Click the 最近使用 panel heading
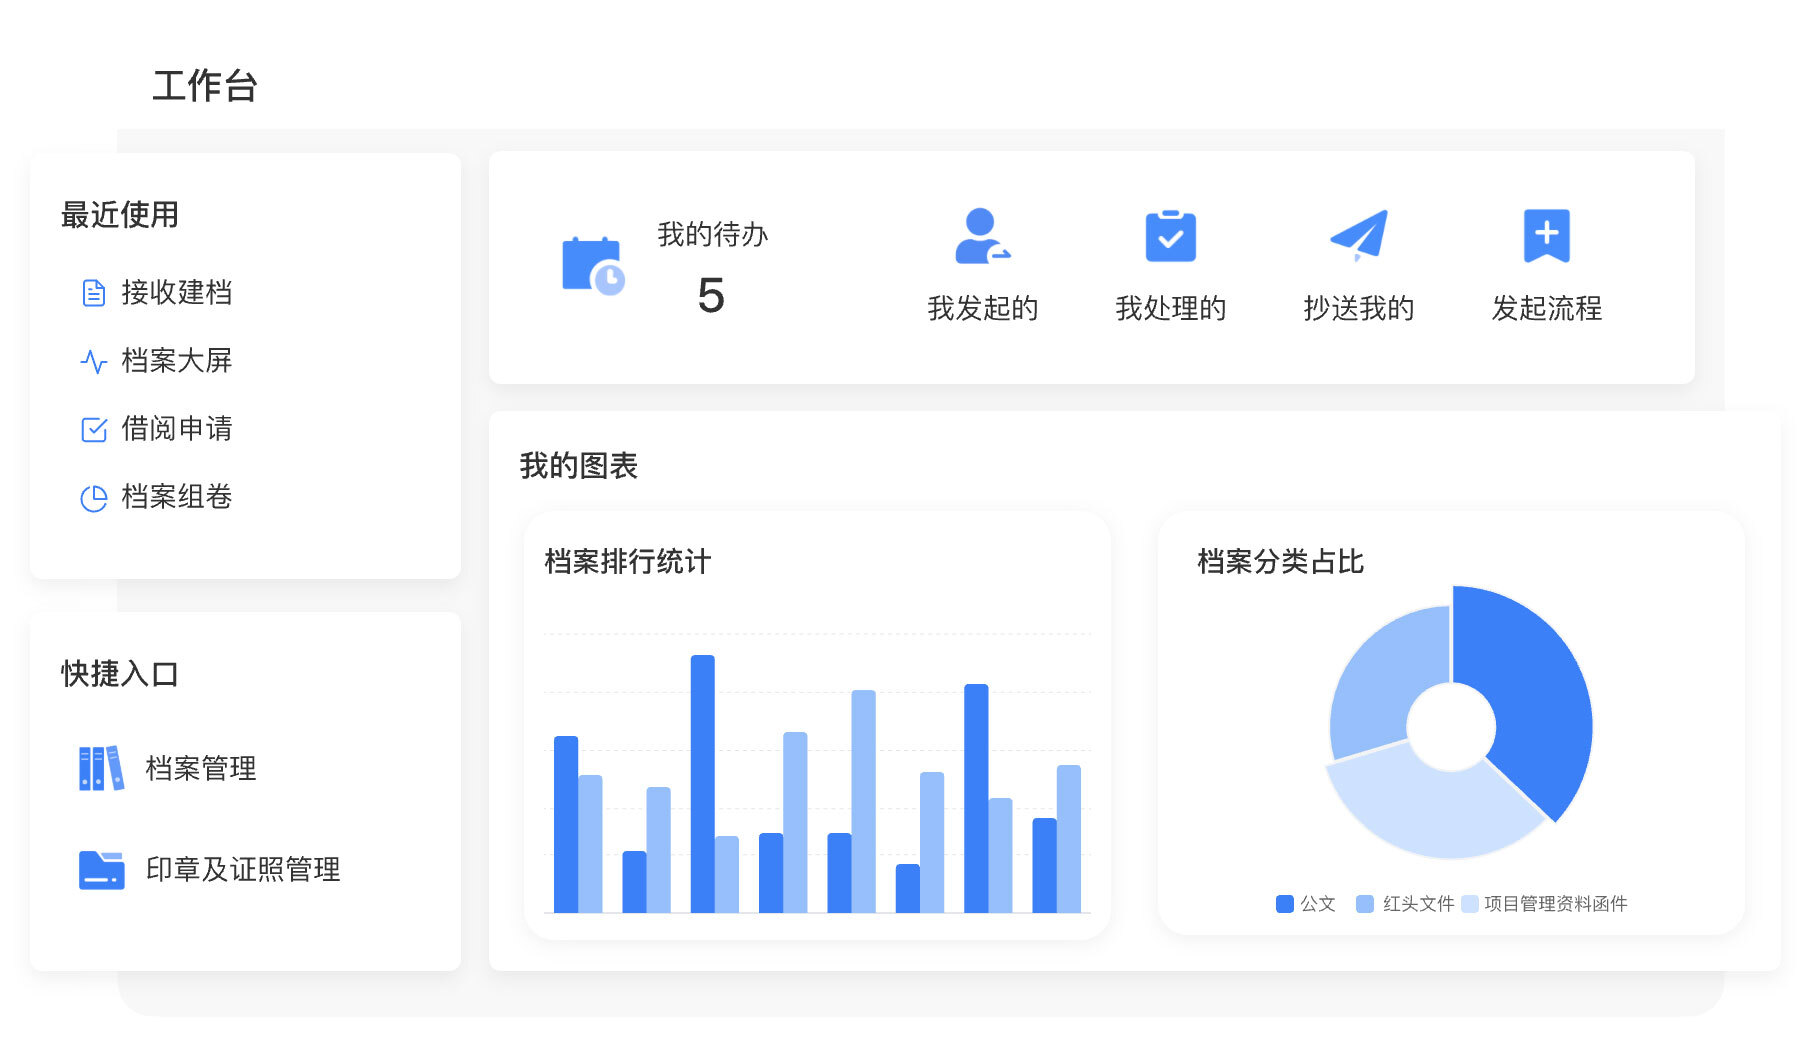Viewport: 1811px width, 1056px height. 120,215
